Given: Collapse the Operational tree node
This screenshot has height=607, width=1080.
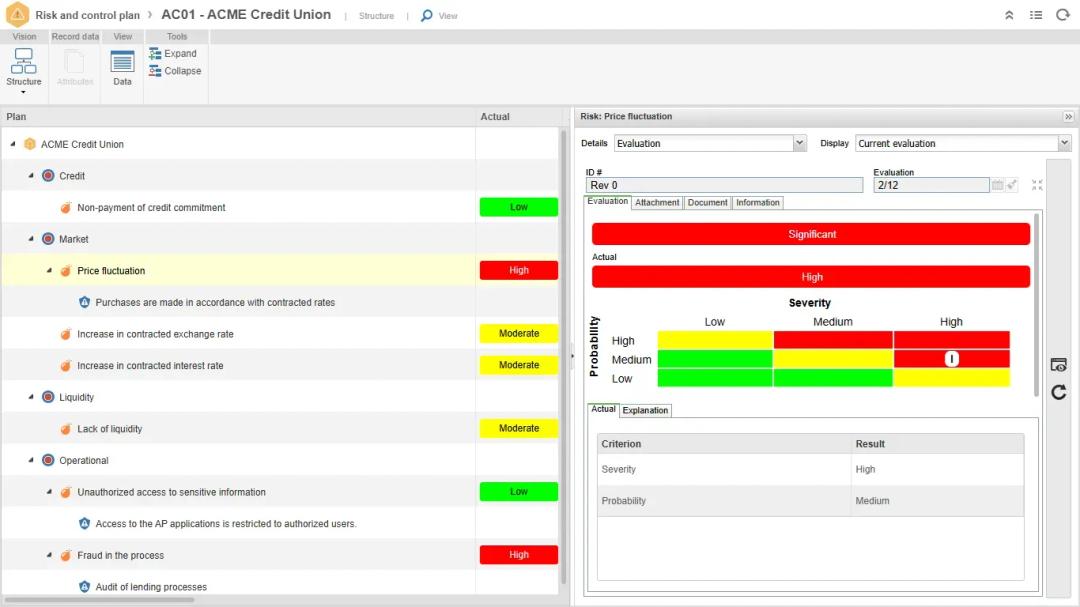Looking at the screenshot, I should (32, 461).
